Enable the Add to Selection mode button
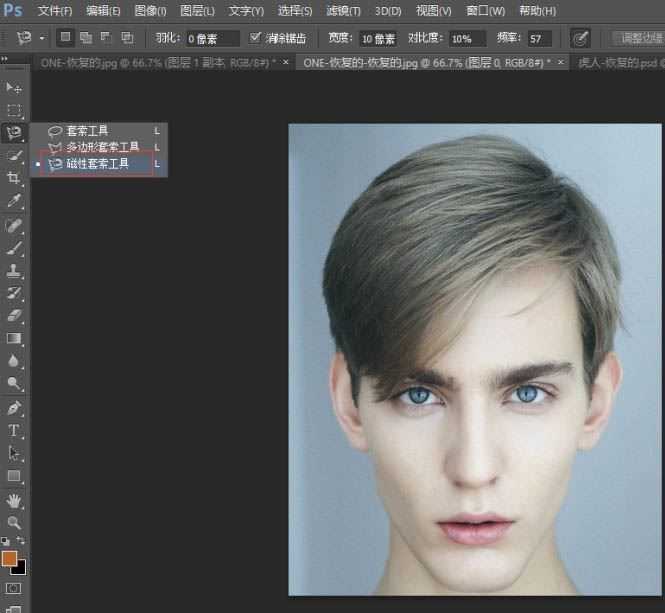 click(86, 38)
